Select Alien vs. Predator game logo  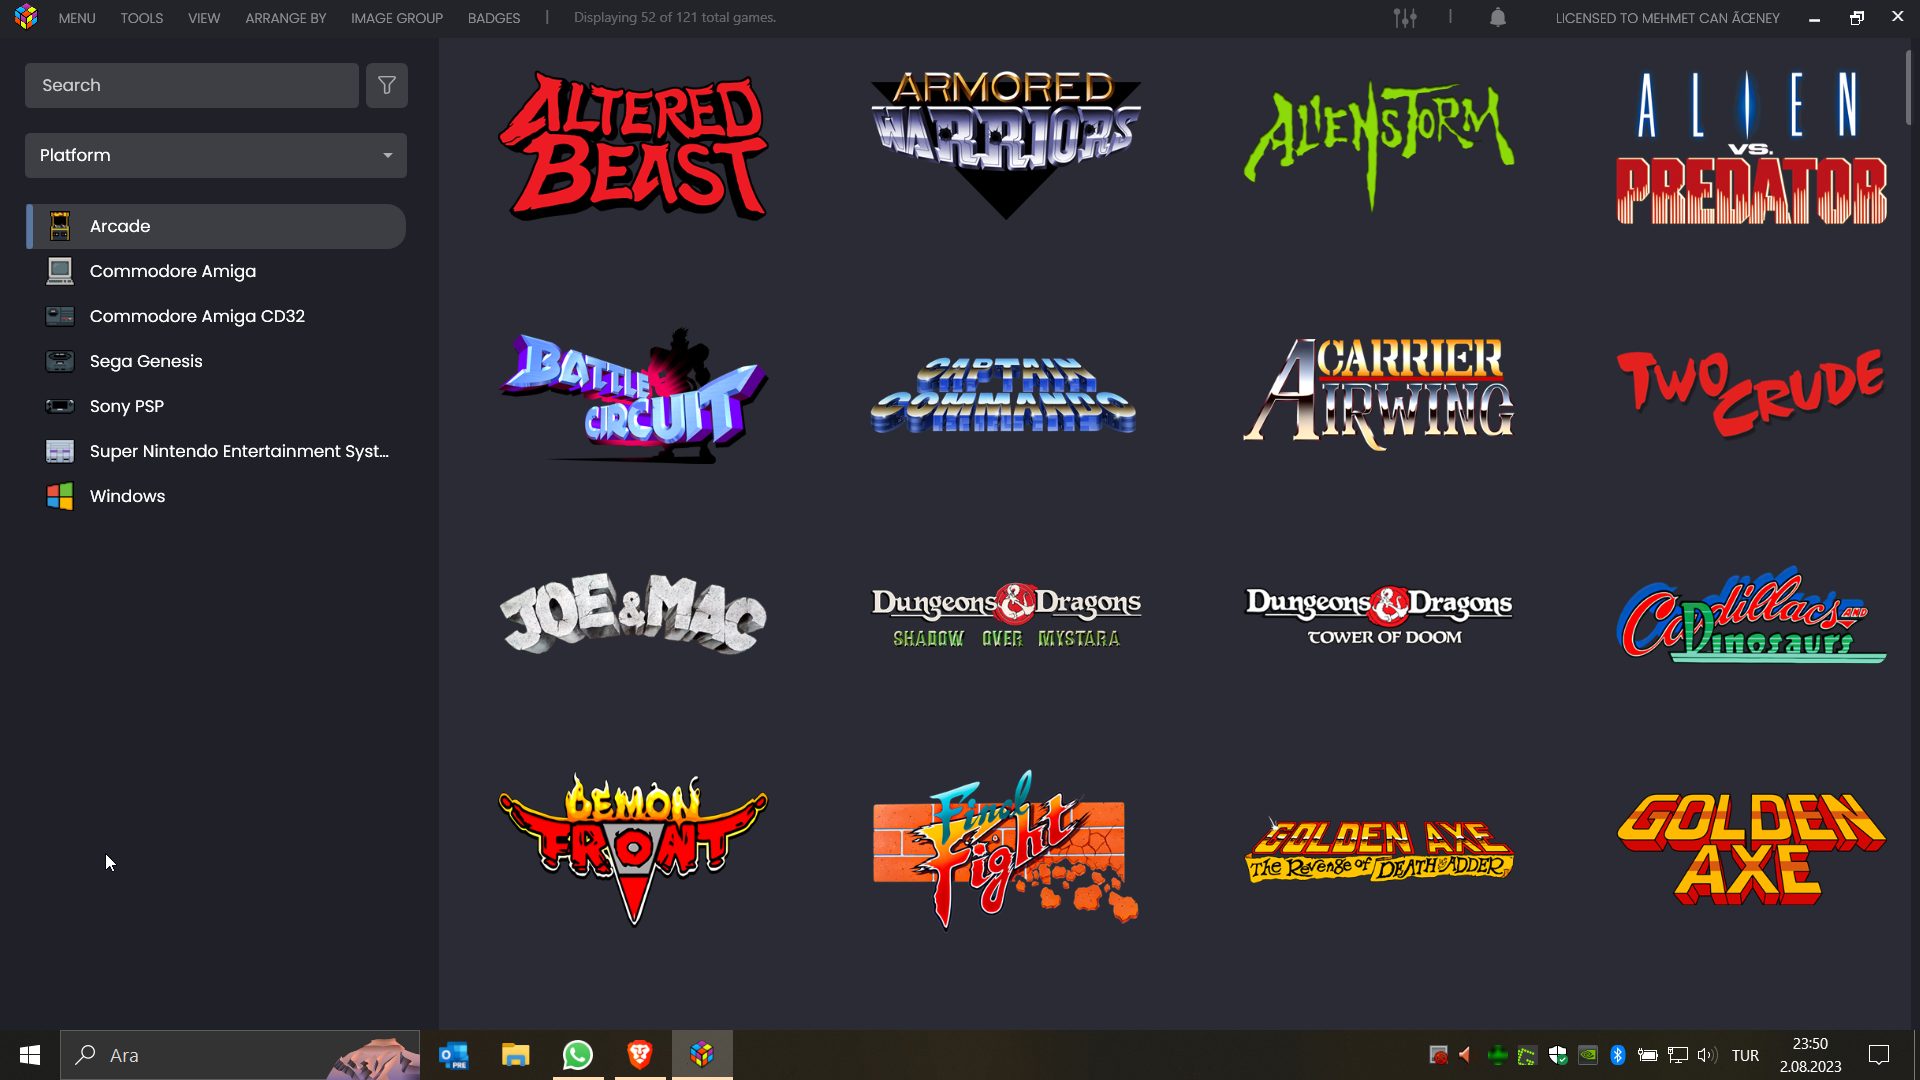(1752, 146)
